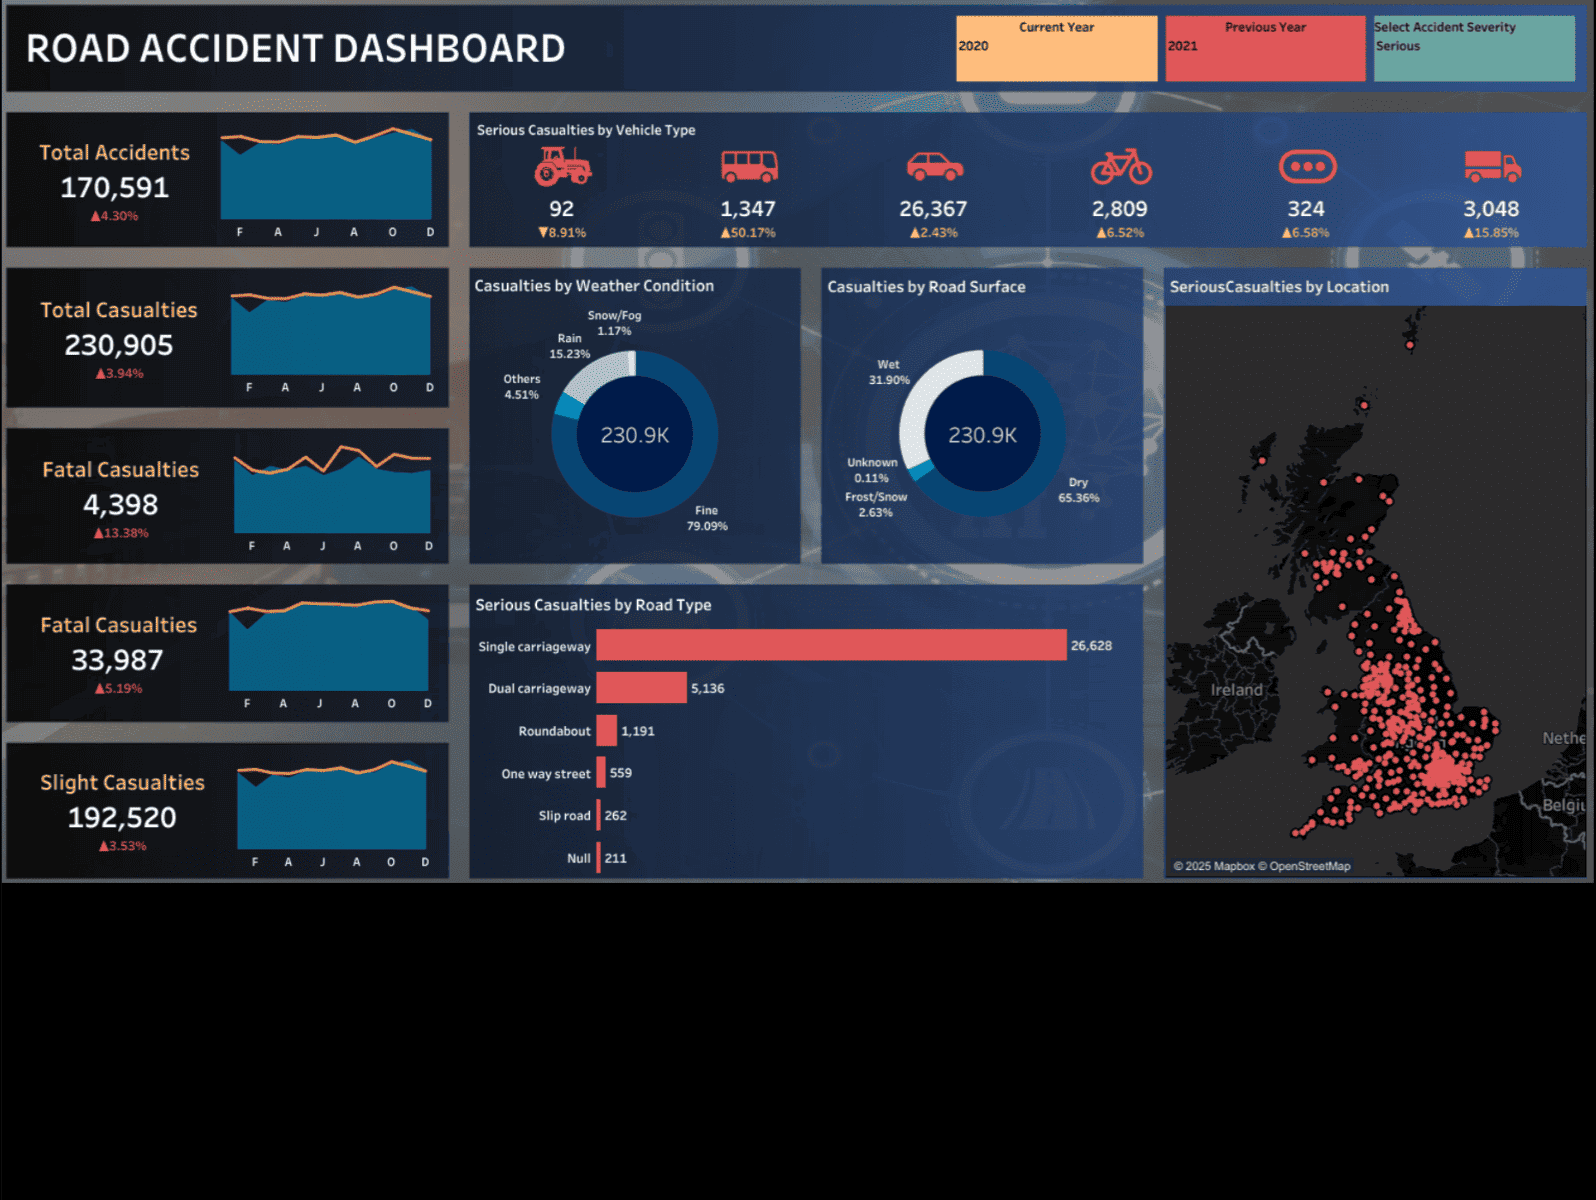Open the Select Accident Severity dropdown
This screenshot has height=1200, width=1596.
coord(1474,48)
